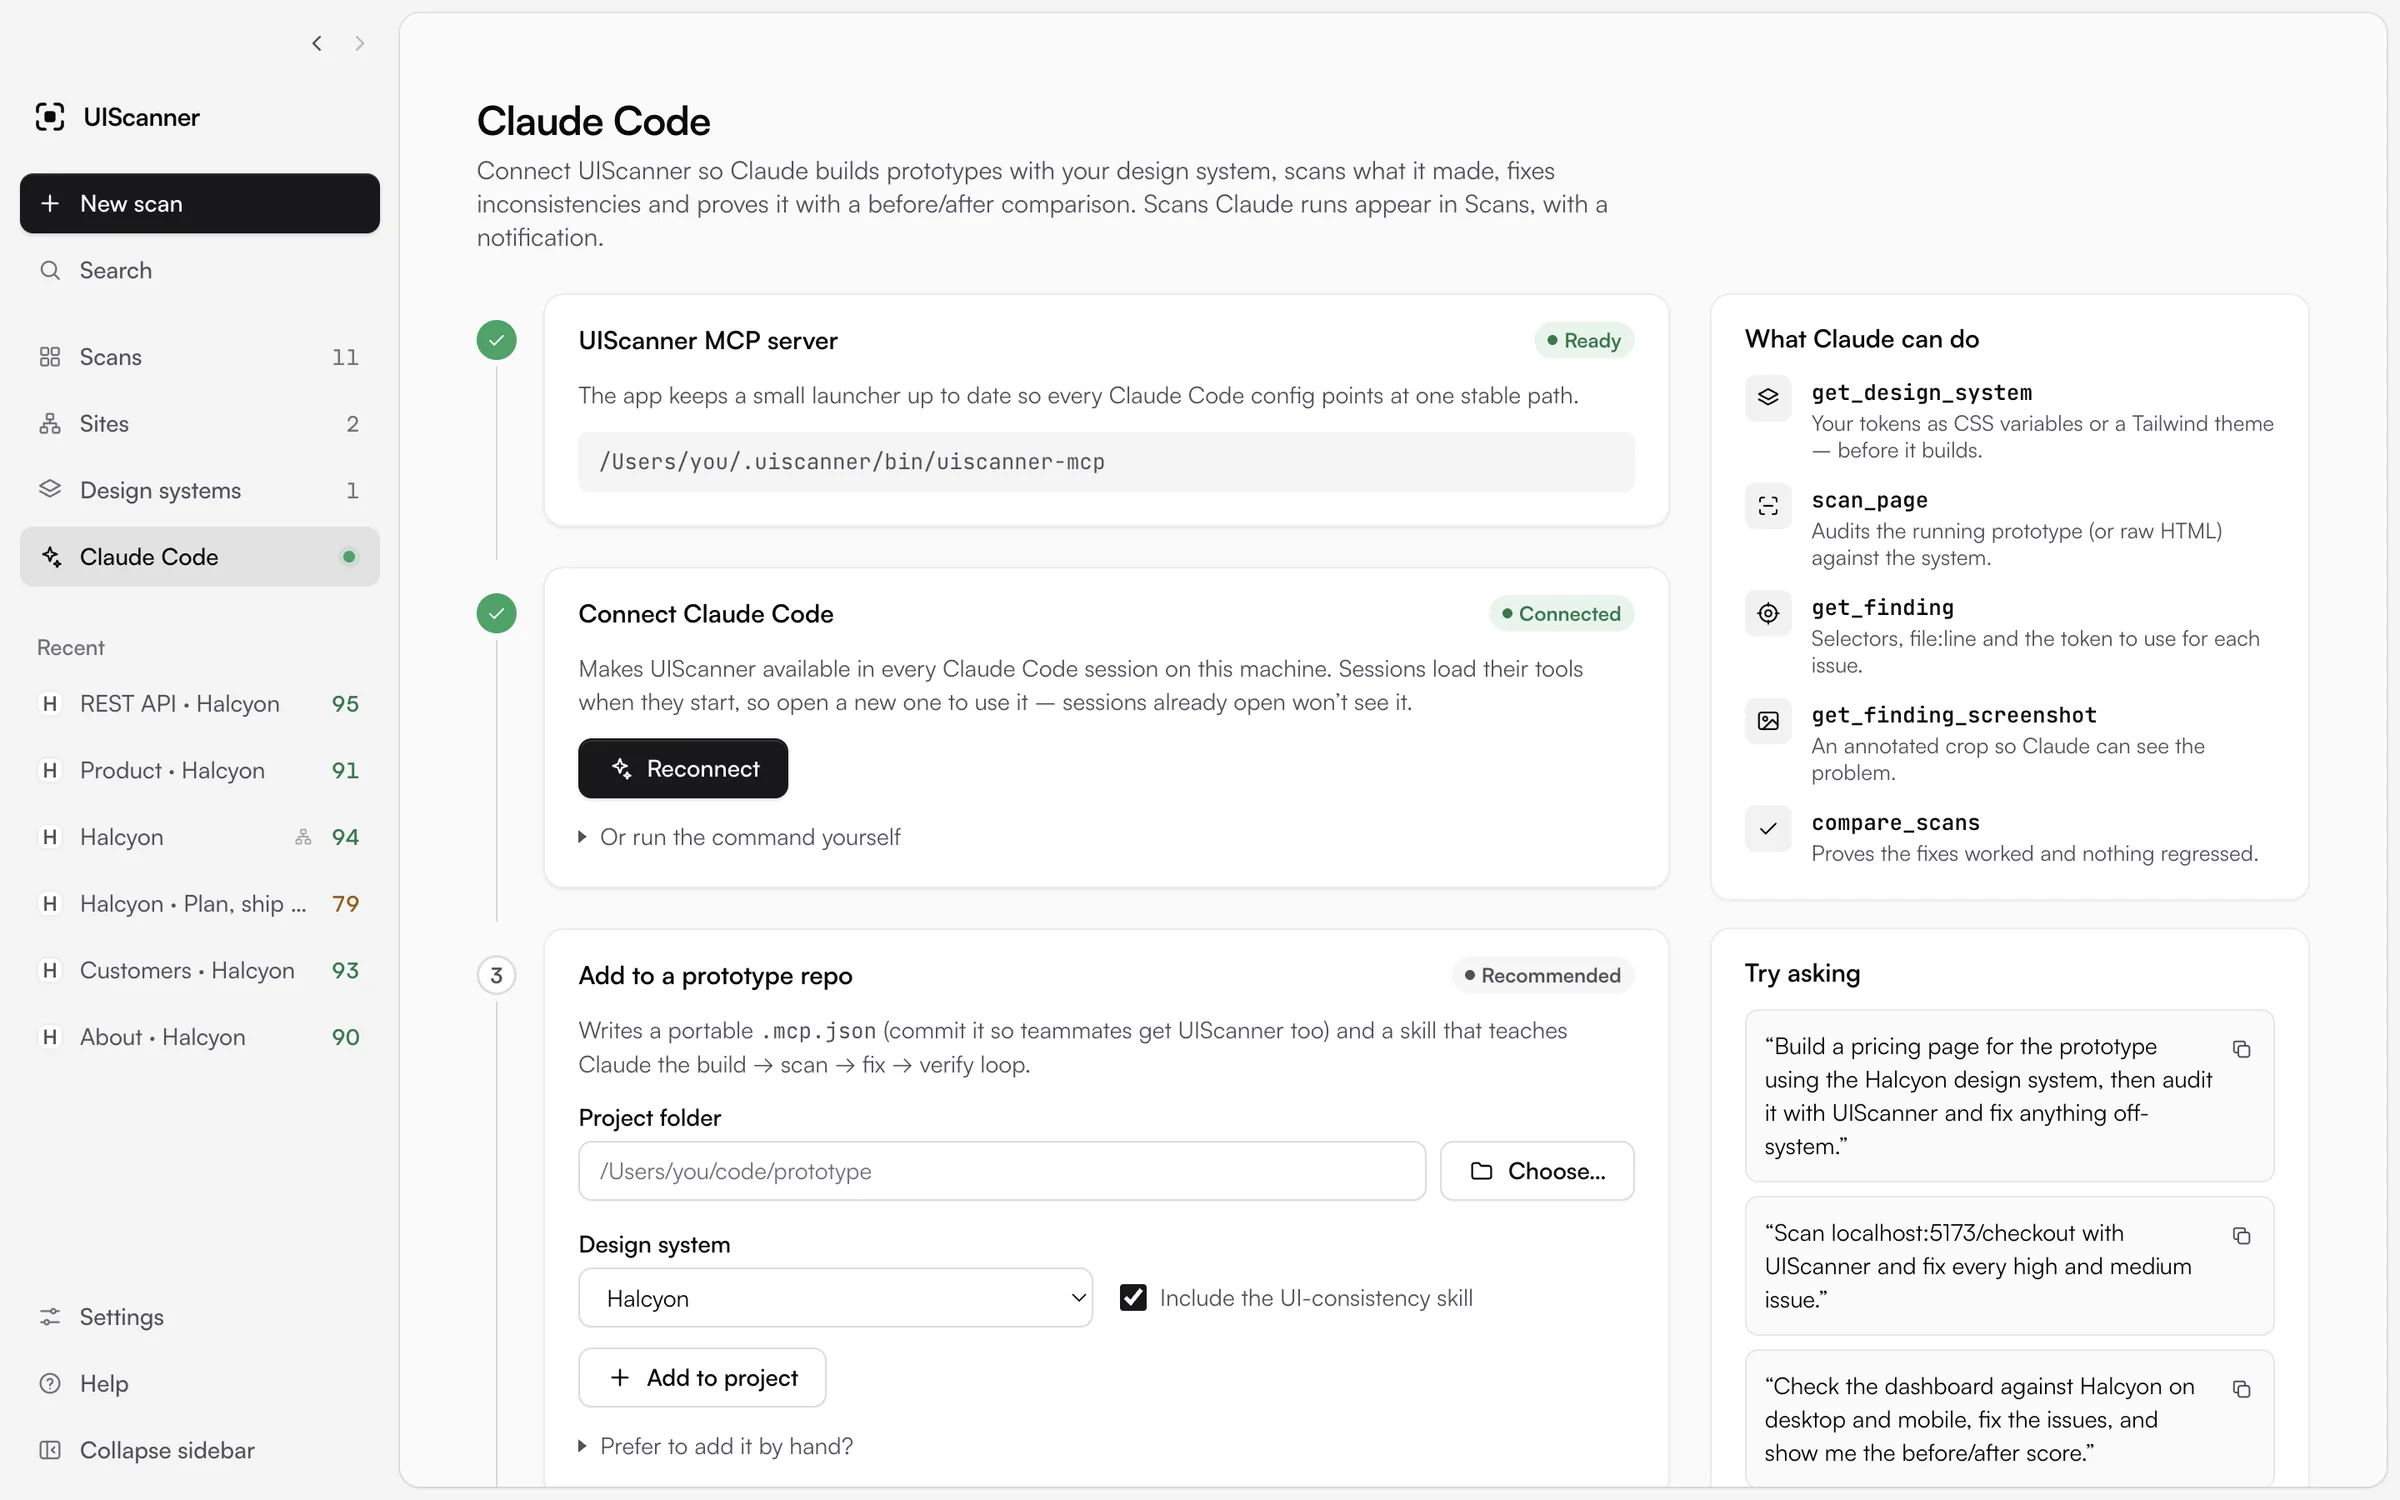Click the Claude Code green status dot
Screen dimensions: 2400x1500
pyautogui.click(x=349, y=557)
